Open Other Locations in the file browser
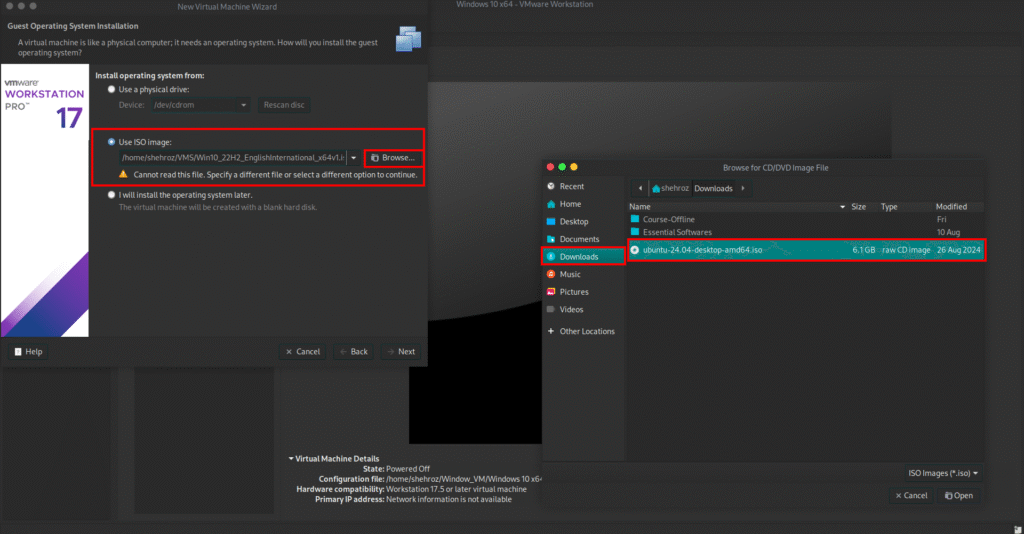This screenshot has height=534, width=1024. tap(583, 331)
